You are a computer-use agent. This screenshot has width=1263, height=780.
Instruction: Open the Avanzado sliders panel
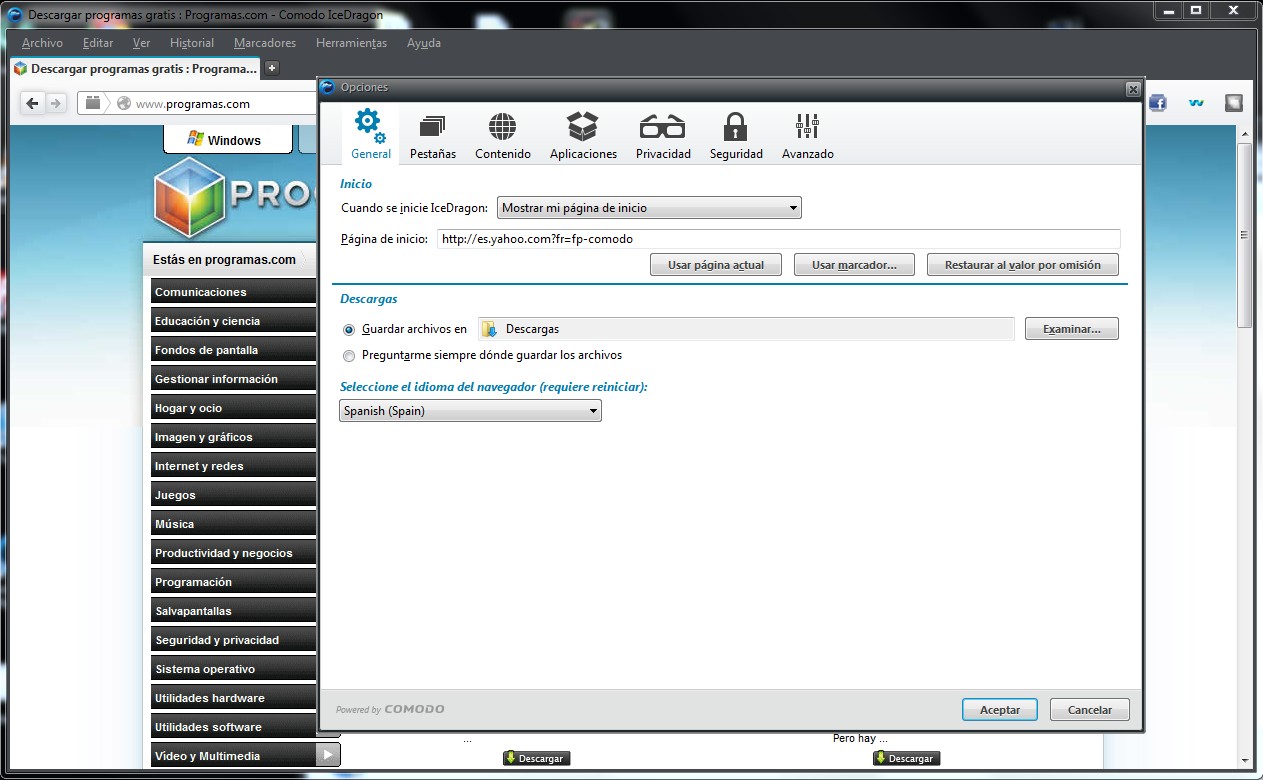pyautogui.click(x=807, y=134)
